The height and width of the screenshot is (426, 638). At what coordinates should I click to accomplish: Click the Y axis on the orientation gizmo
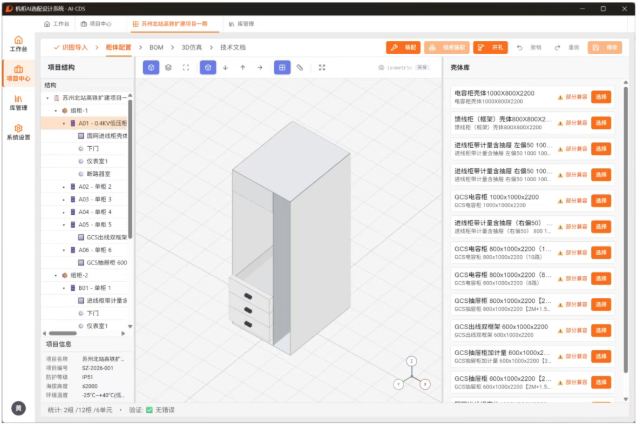[x=398, y=384]
